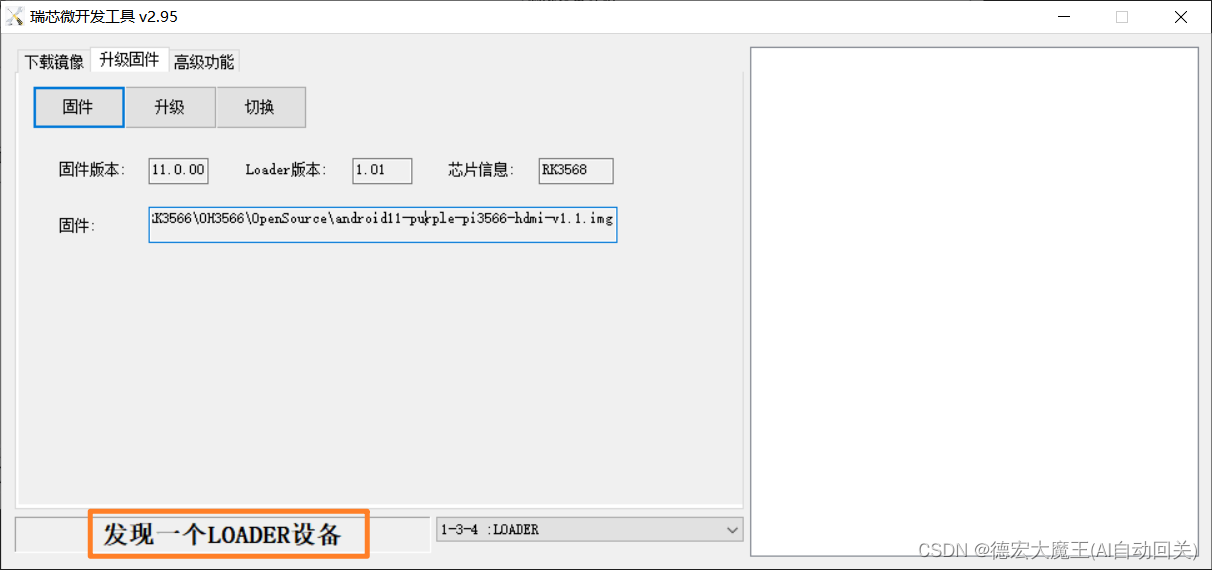The image size is (1212, 570).
Task: Open the 1-3-4 :LOADER device dropdown
Action: coord(589,530)
